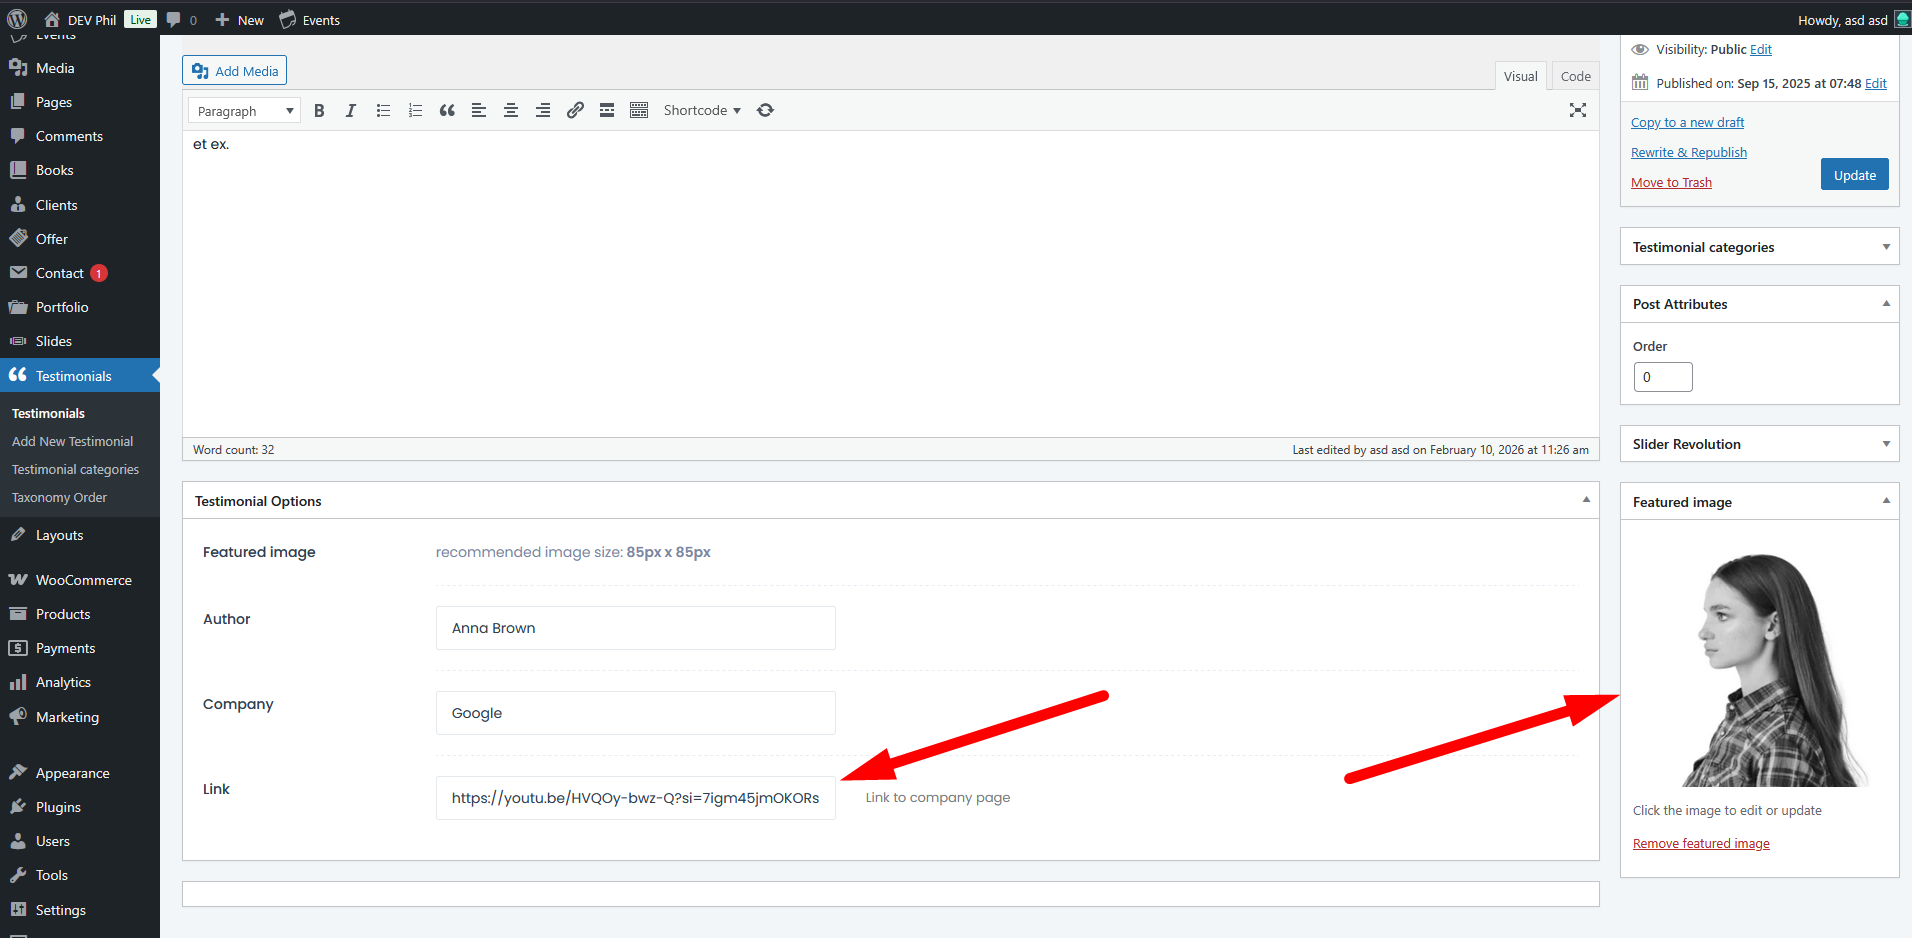Click the insert/edit link icon
This screenshot has width=1912, height=938.
575,111
